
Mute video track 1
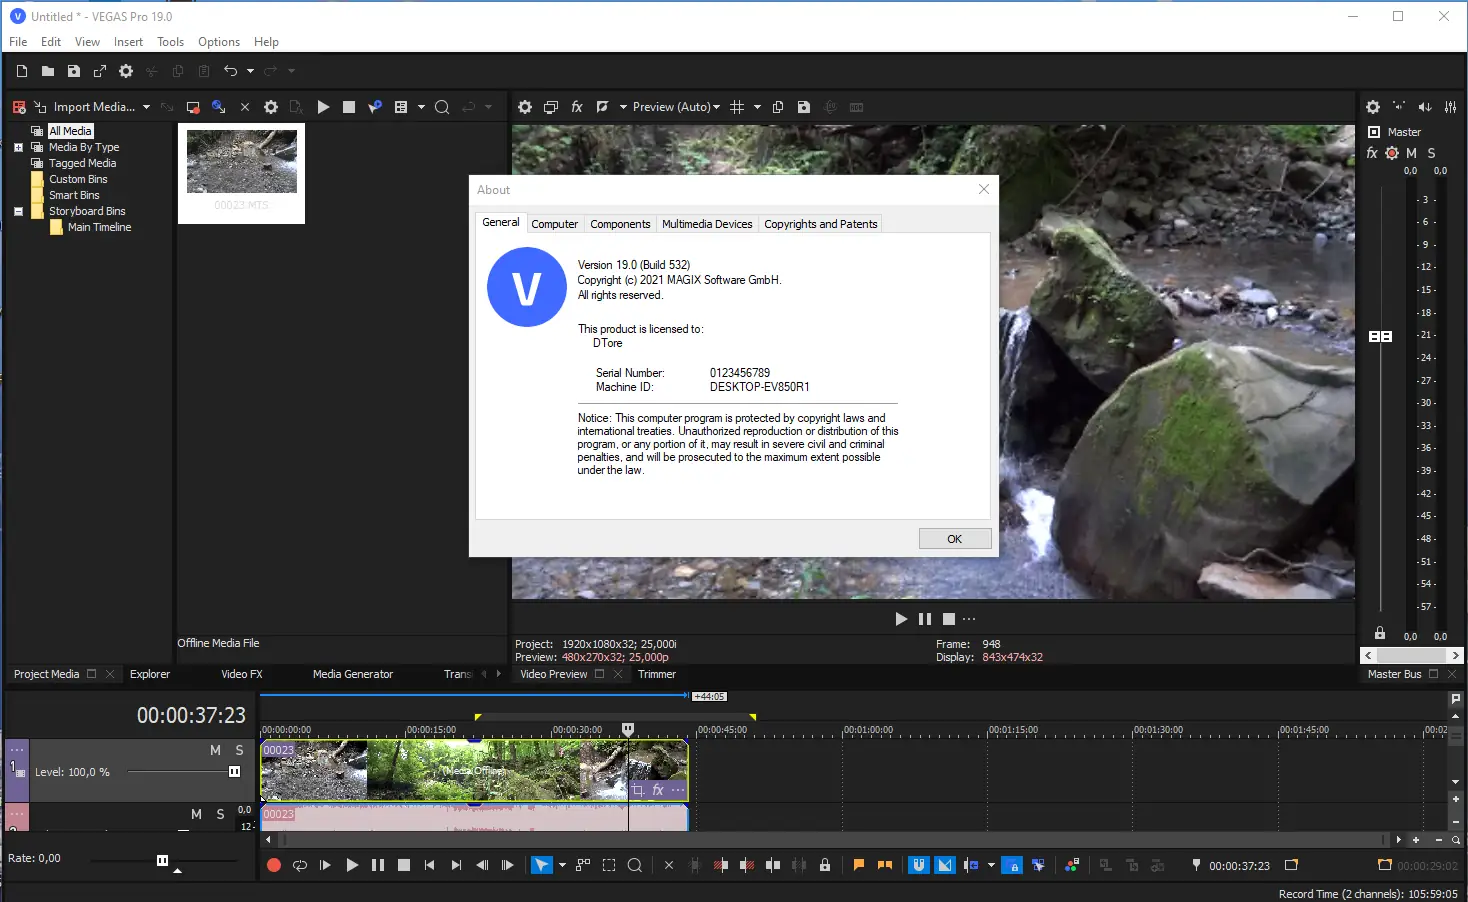pos(215,750)
